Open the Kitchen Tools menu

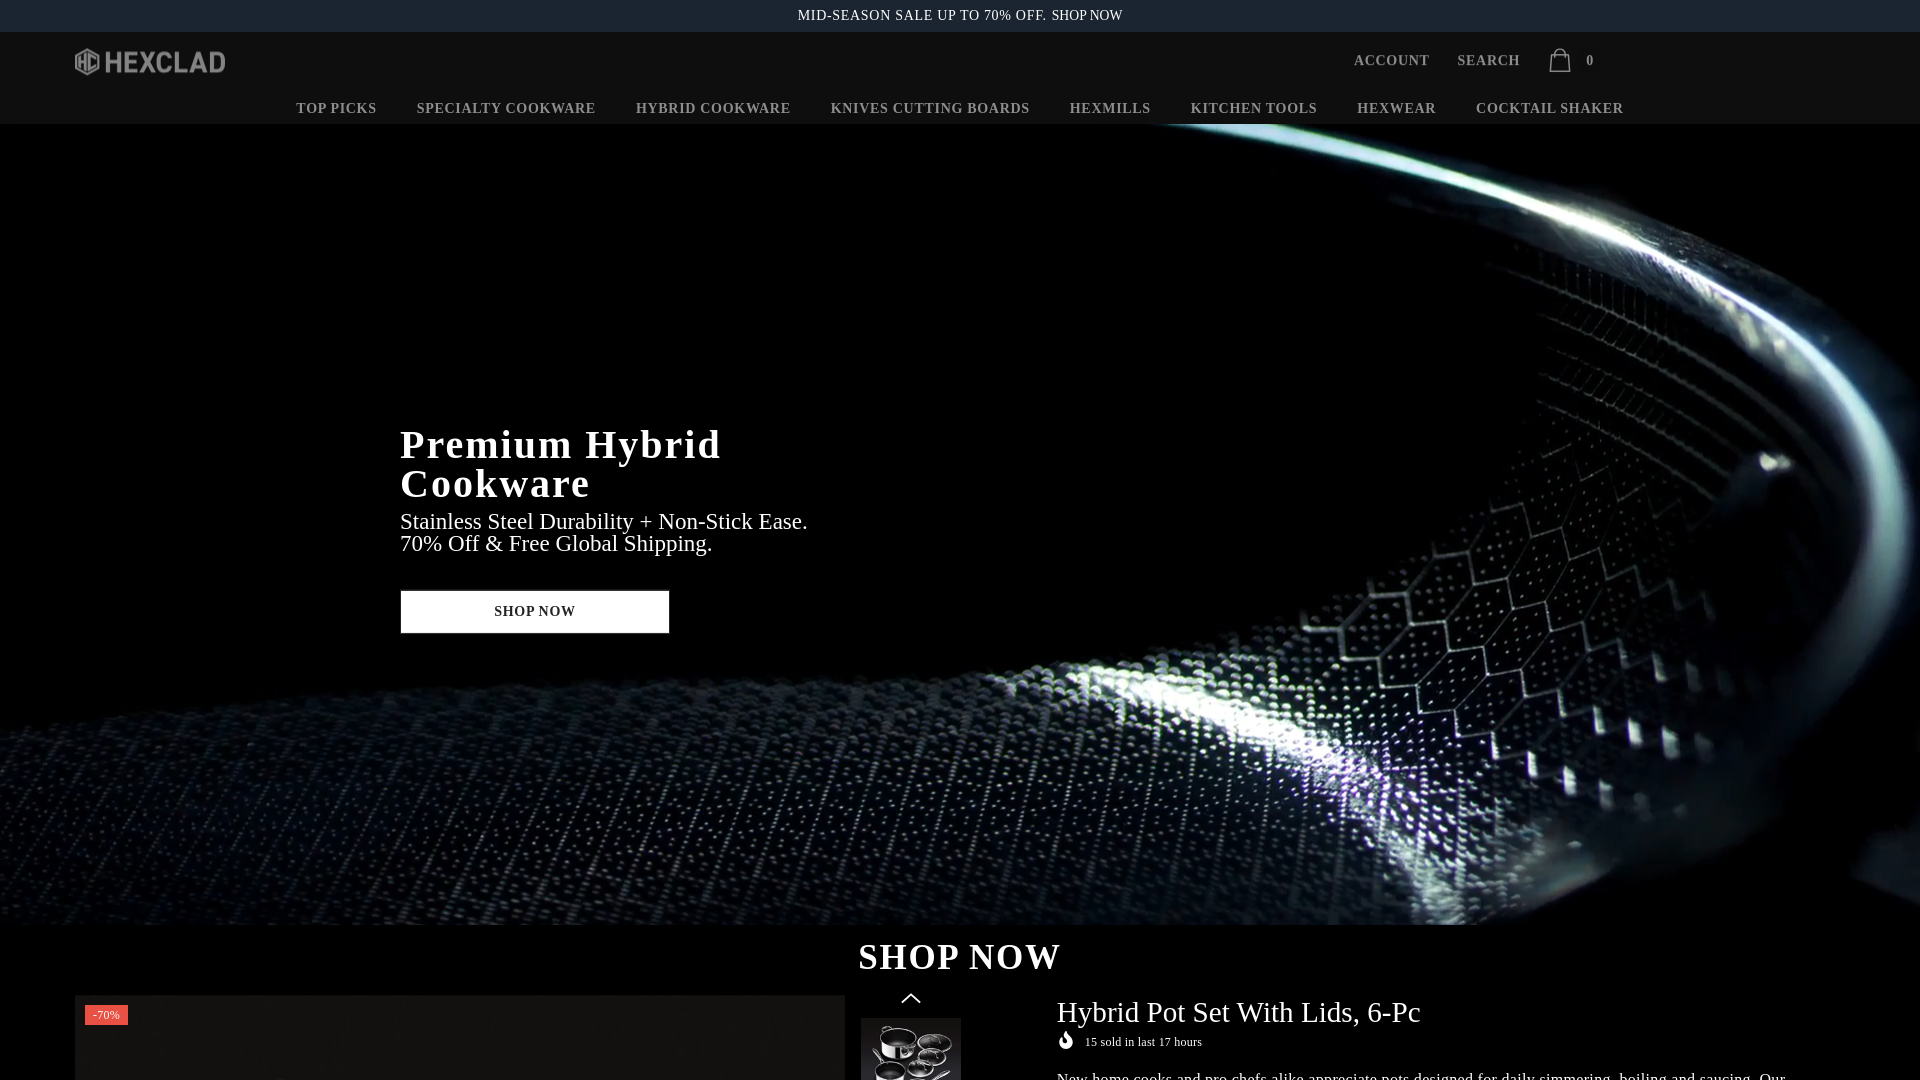[1254, 108]
